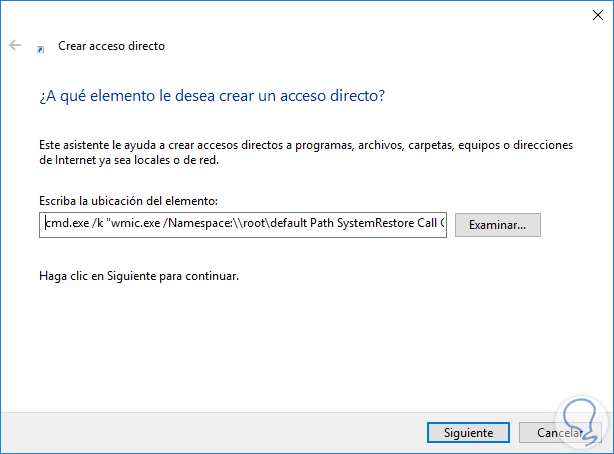Click the word cmd.exe in the location field
Viewport: 614px width, 454px height.
pos(66,225)
